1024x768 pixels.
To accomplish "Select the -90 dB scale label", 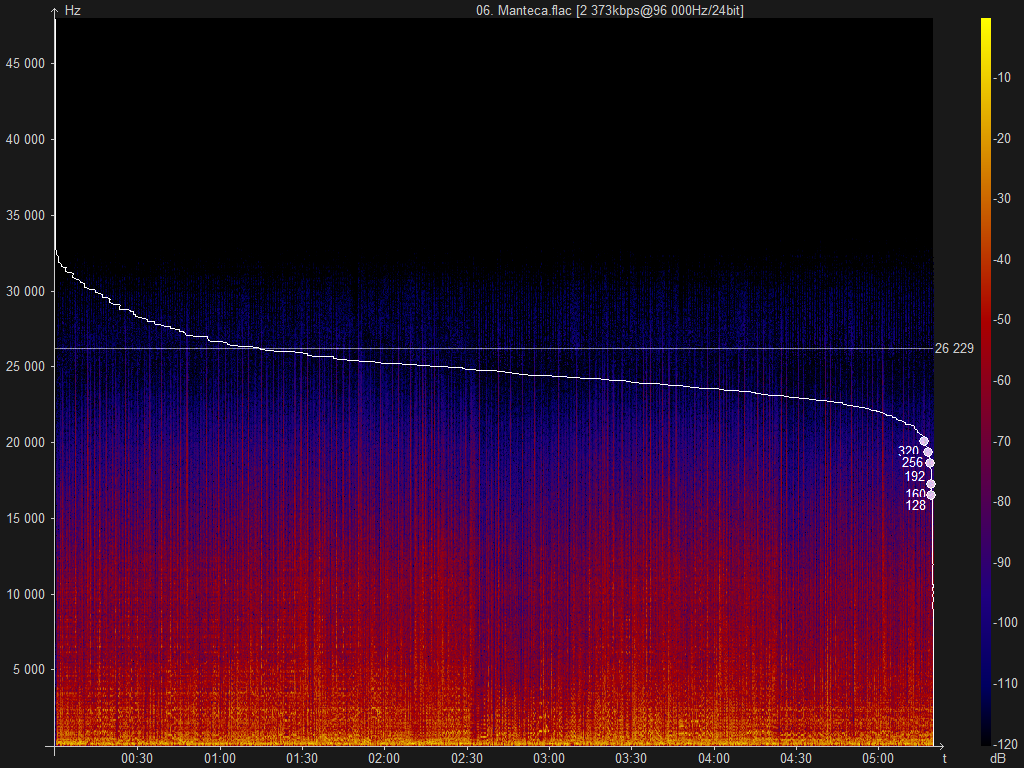I will [x=1002, y=562].
